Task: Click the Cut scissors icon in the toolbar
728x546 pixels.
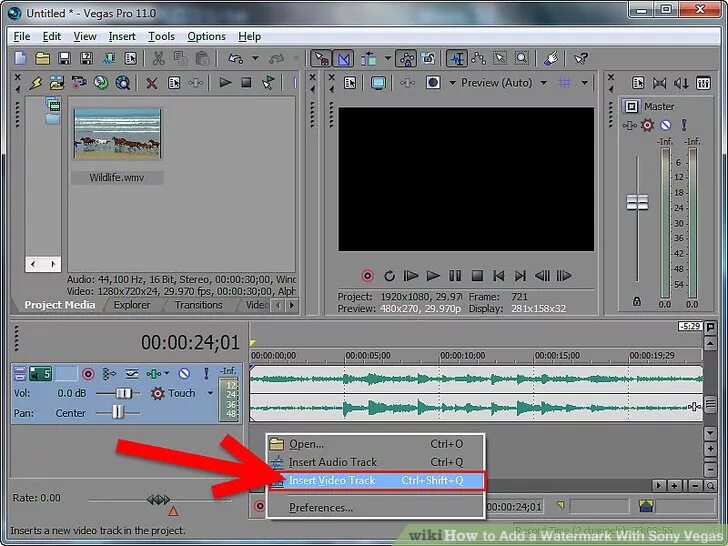Action: coord(158,58)
